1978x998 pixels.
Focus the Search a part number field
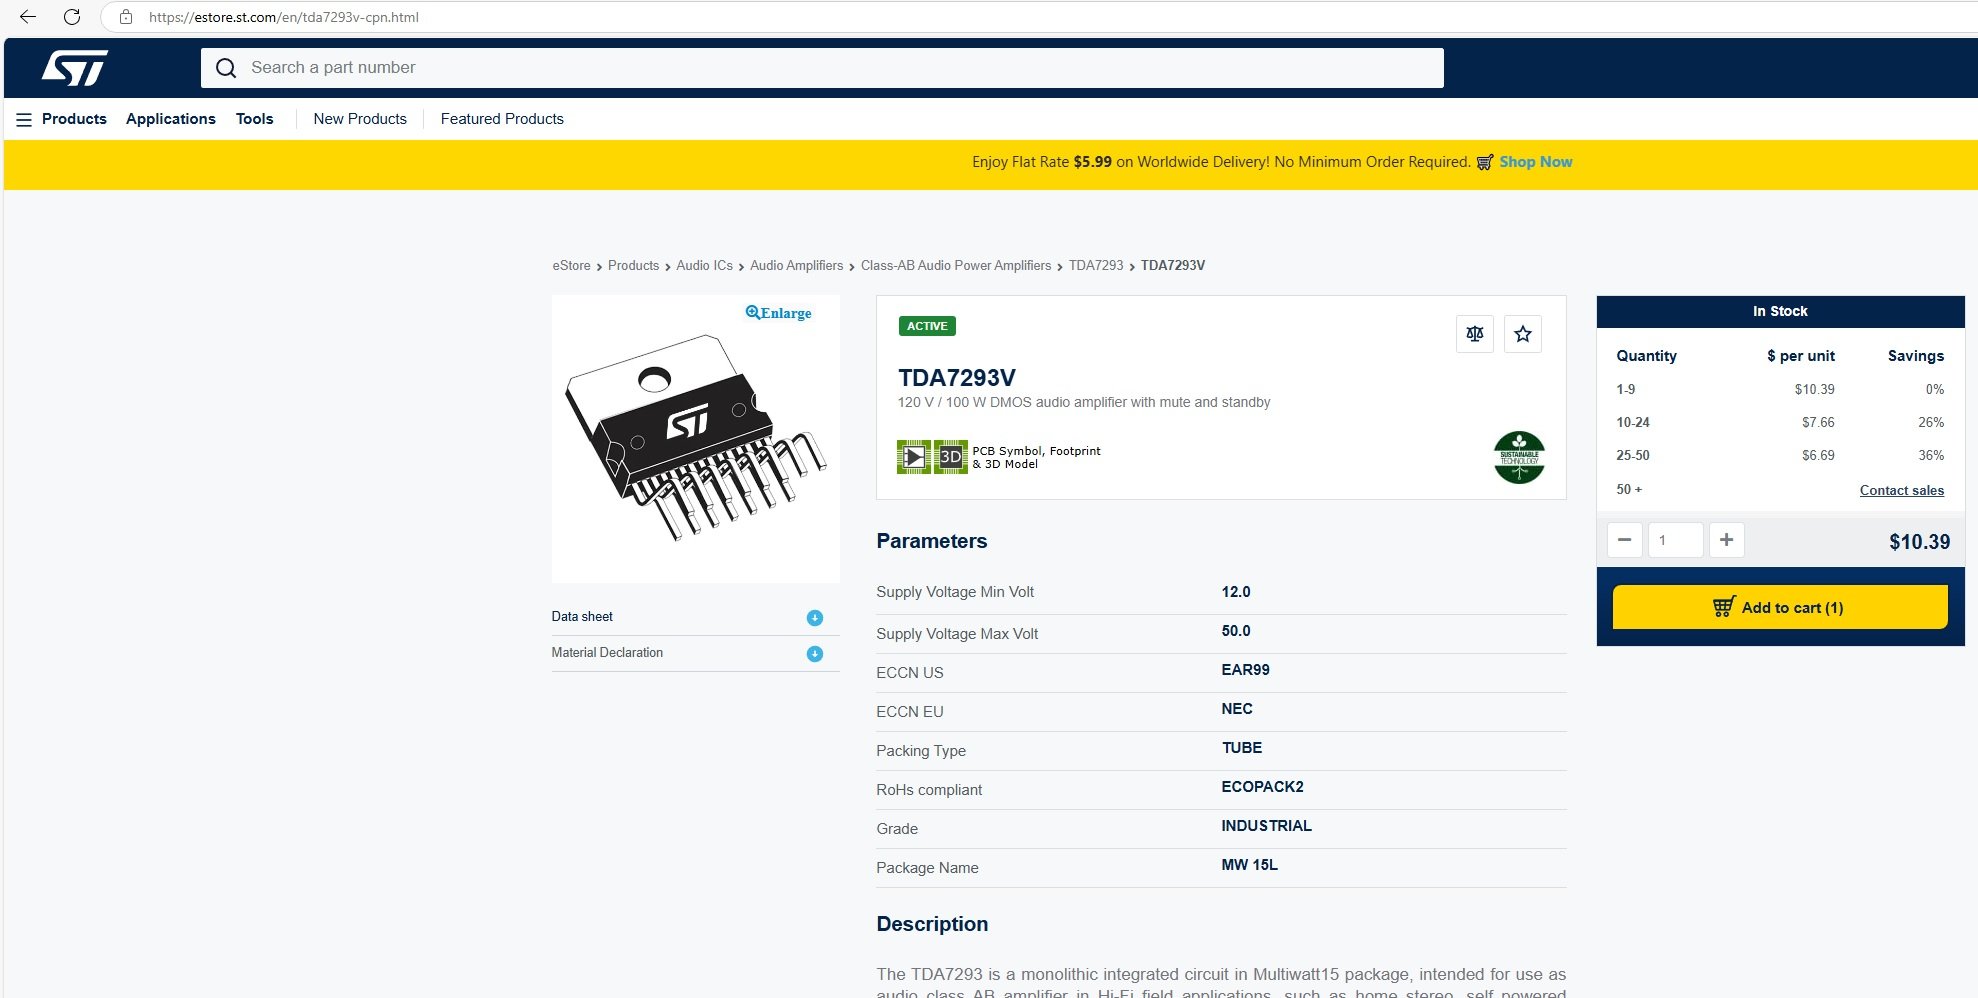tap(822, 68)
